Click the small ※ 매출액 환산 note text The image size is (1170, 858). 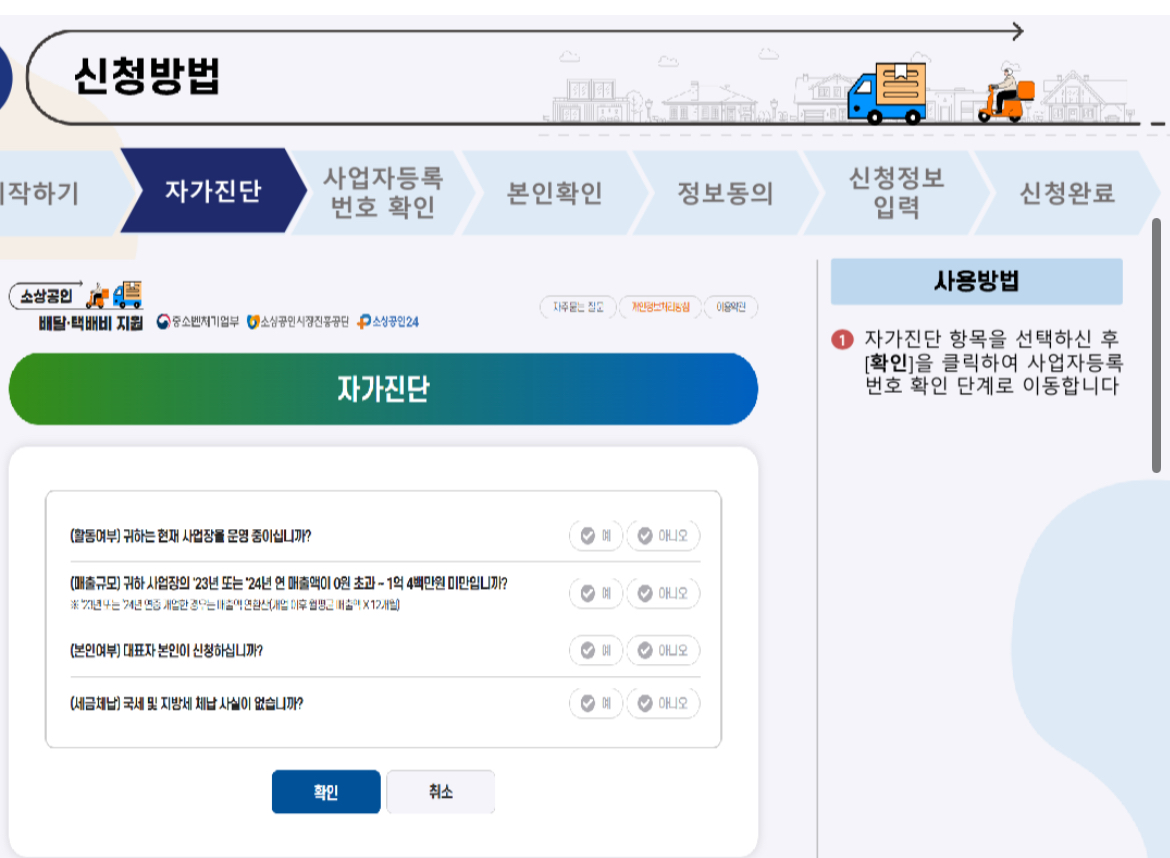(234, 604)
